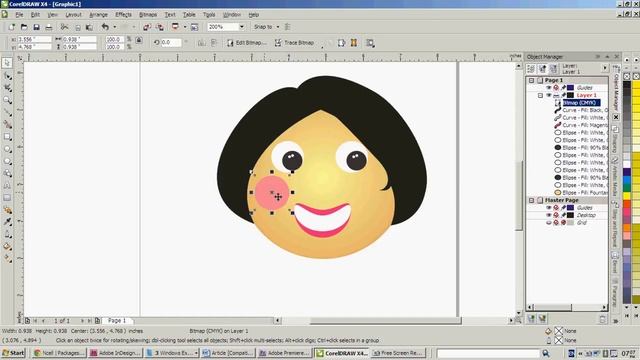640x360 pixels.
Task: Click the no-color X swatch in palette
Action: pos(627,76)
